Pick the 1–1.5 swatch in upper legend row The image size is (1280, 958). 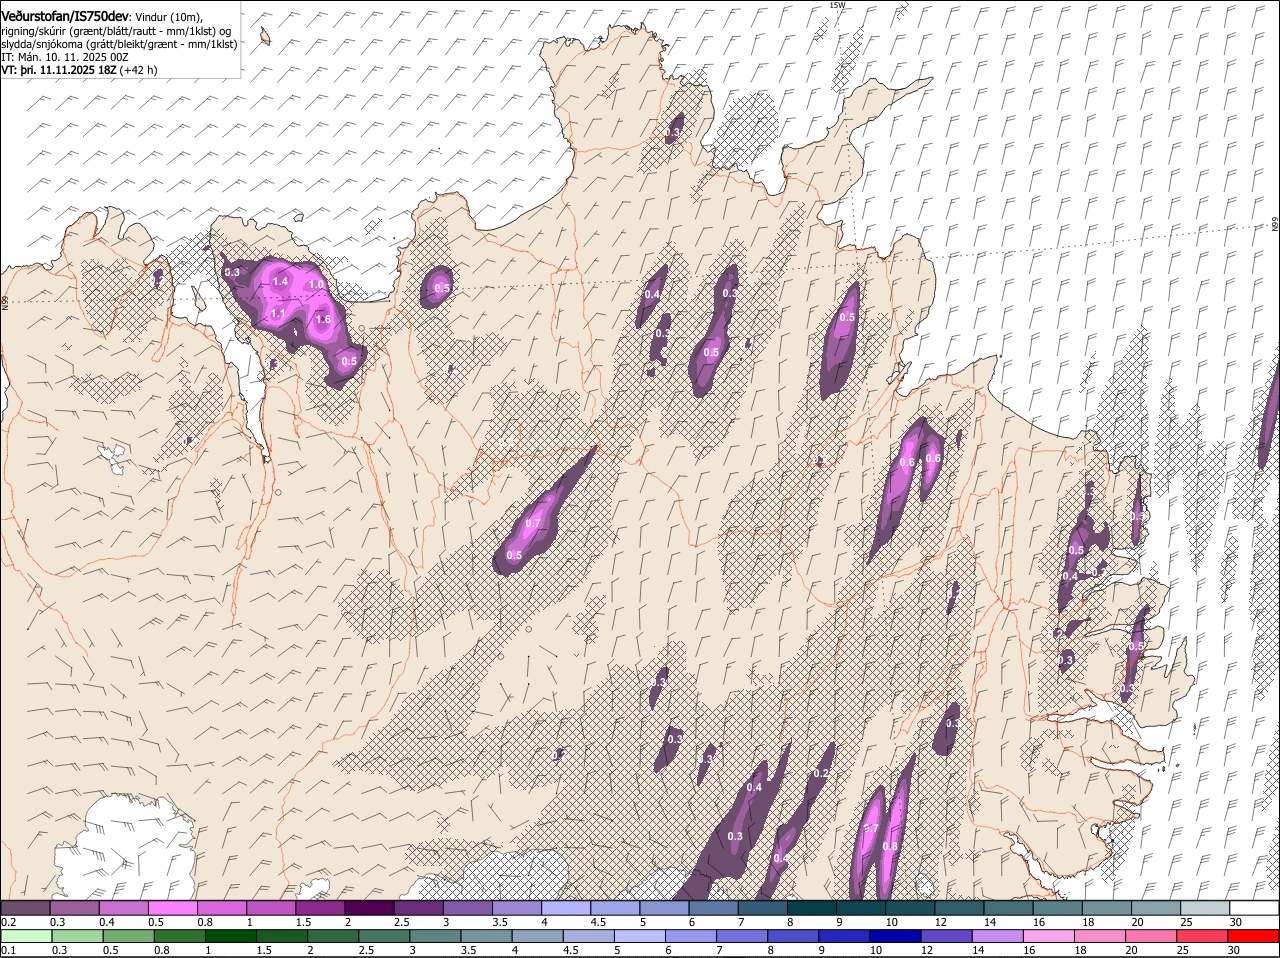coord(270,908)
